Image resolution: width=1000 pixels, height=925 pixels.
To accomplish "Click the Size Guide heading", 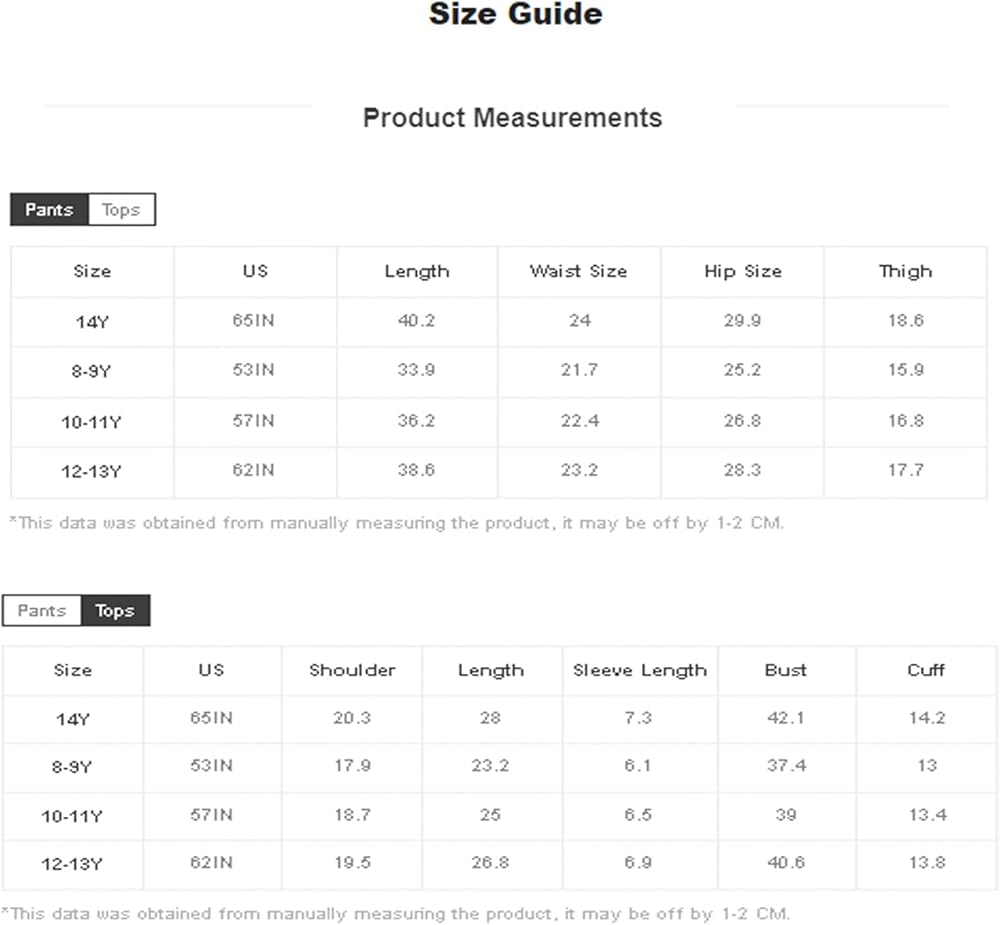I will tap(515, 15).
